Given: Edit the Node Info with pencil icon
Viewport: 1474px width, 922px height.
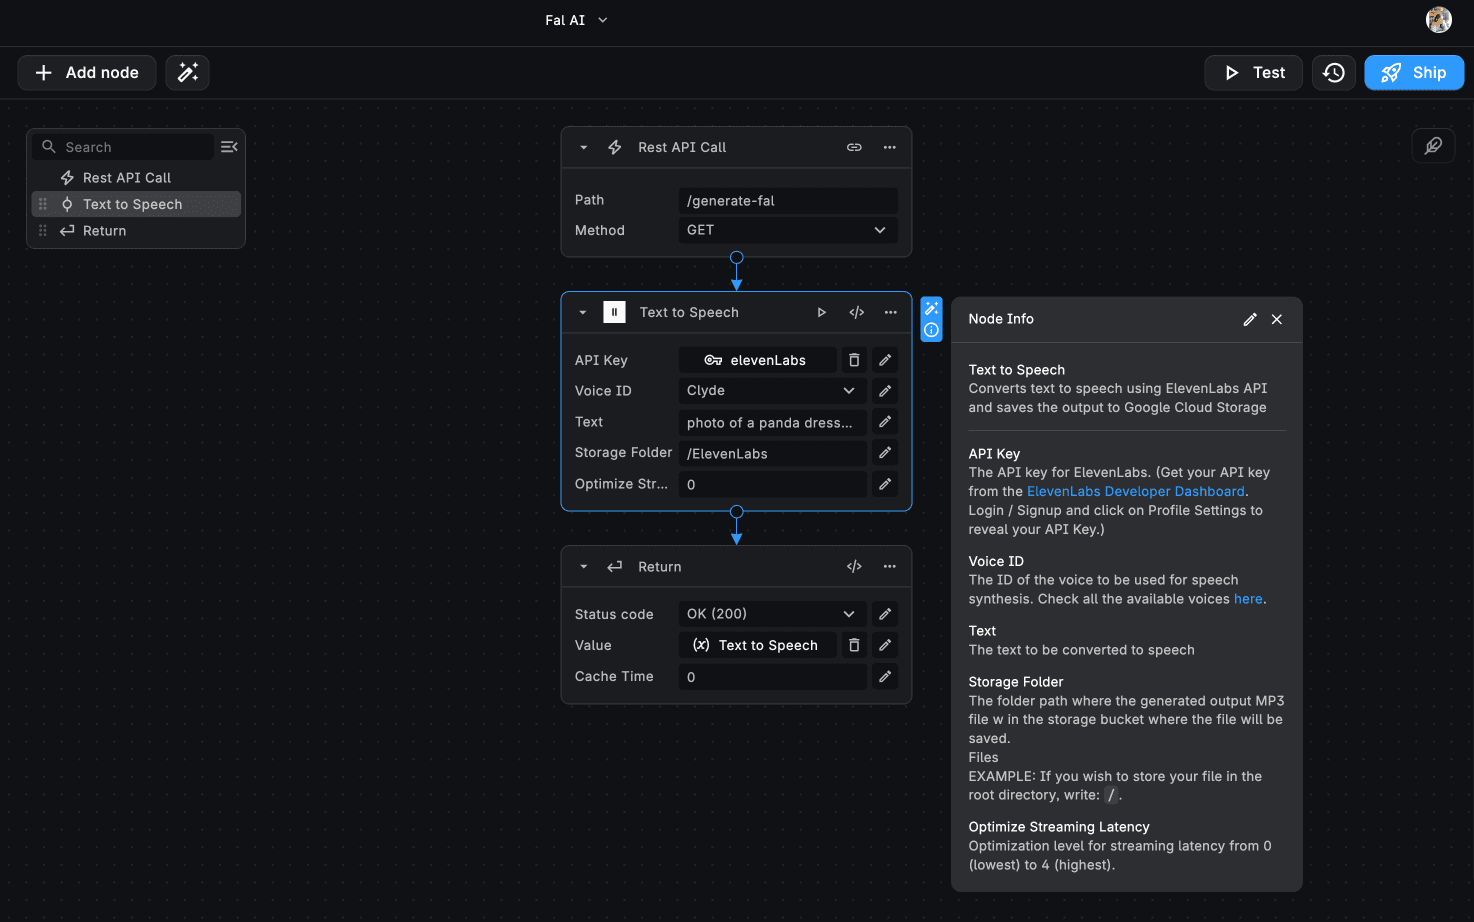Looking at the screenshot, I should pyautogui.click(x=1249, y=319).
